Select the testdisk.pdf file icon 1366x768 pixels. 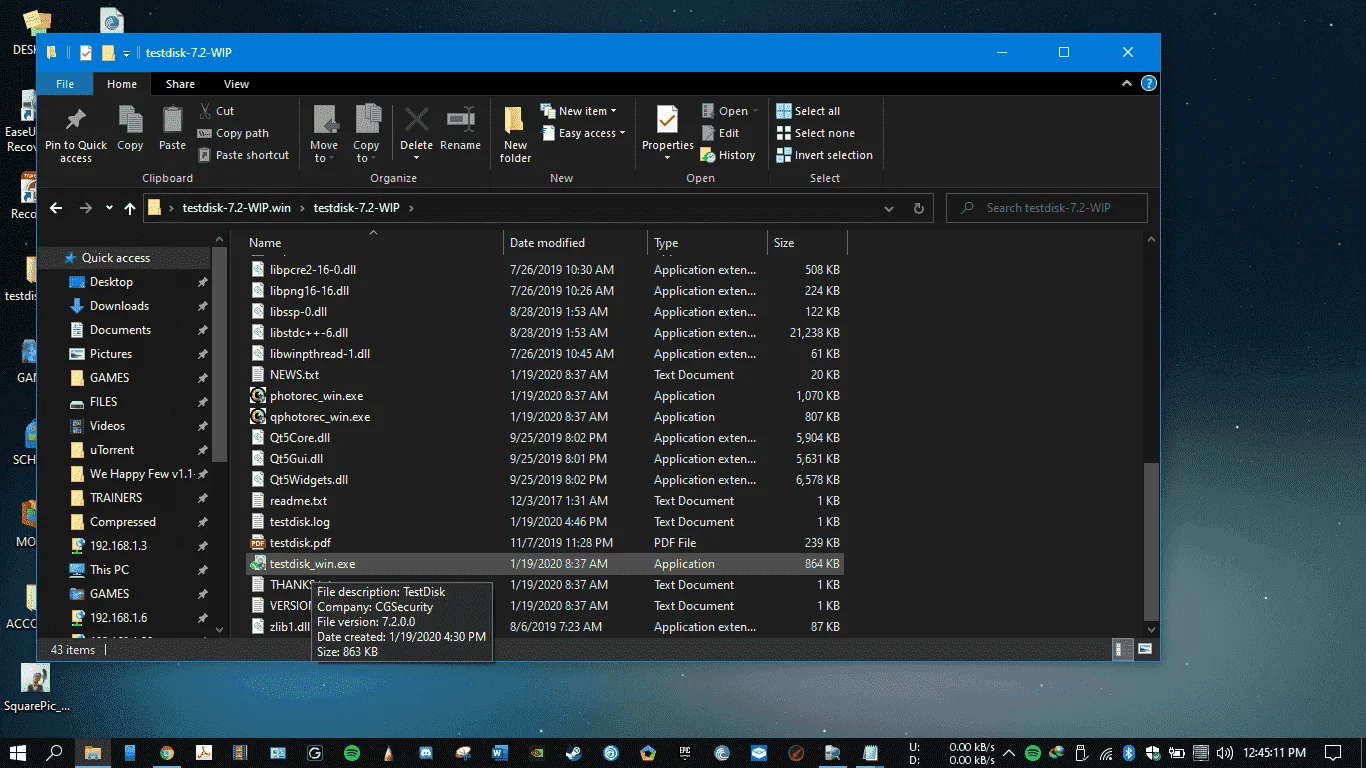click(x=258, y=543)
